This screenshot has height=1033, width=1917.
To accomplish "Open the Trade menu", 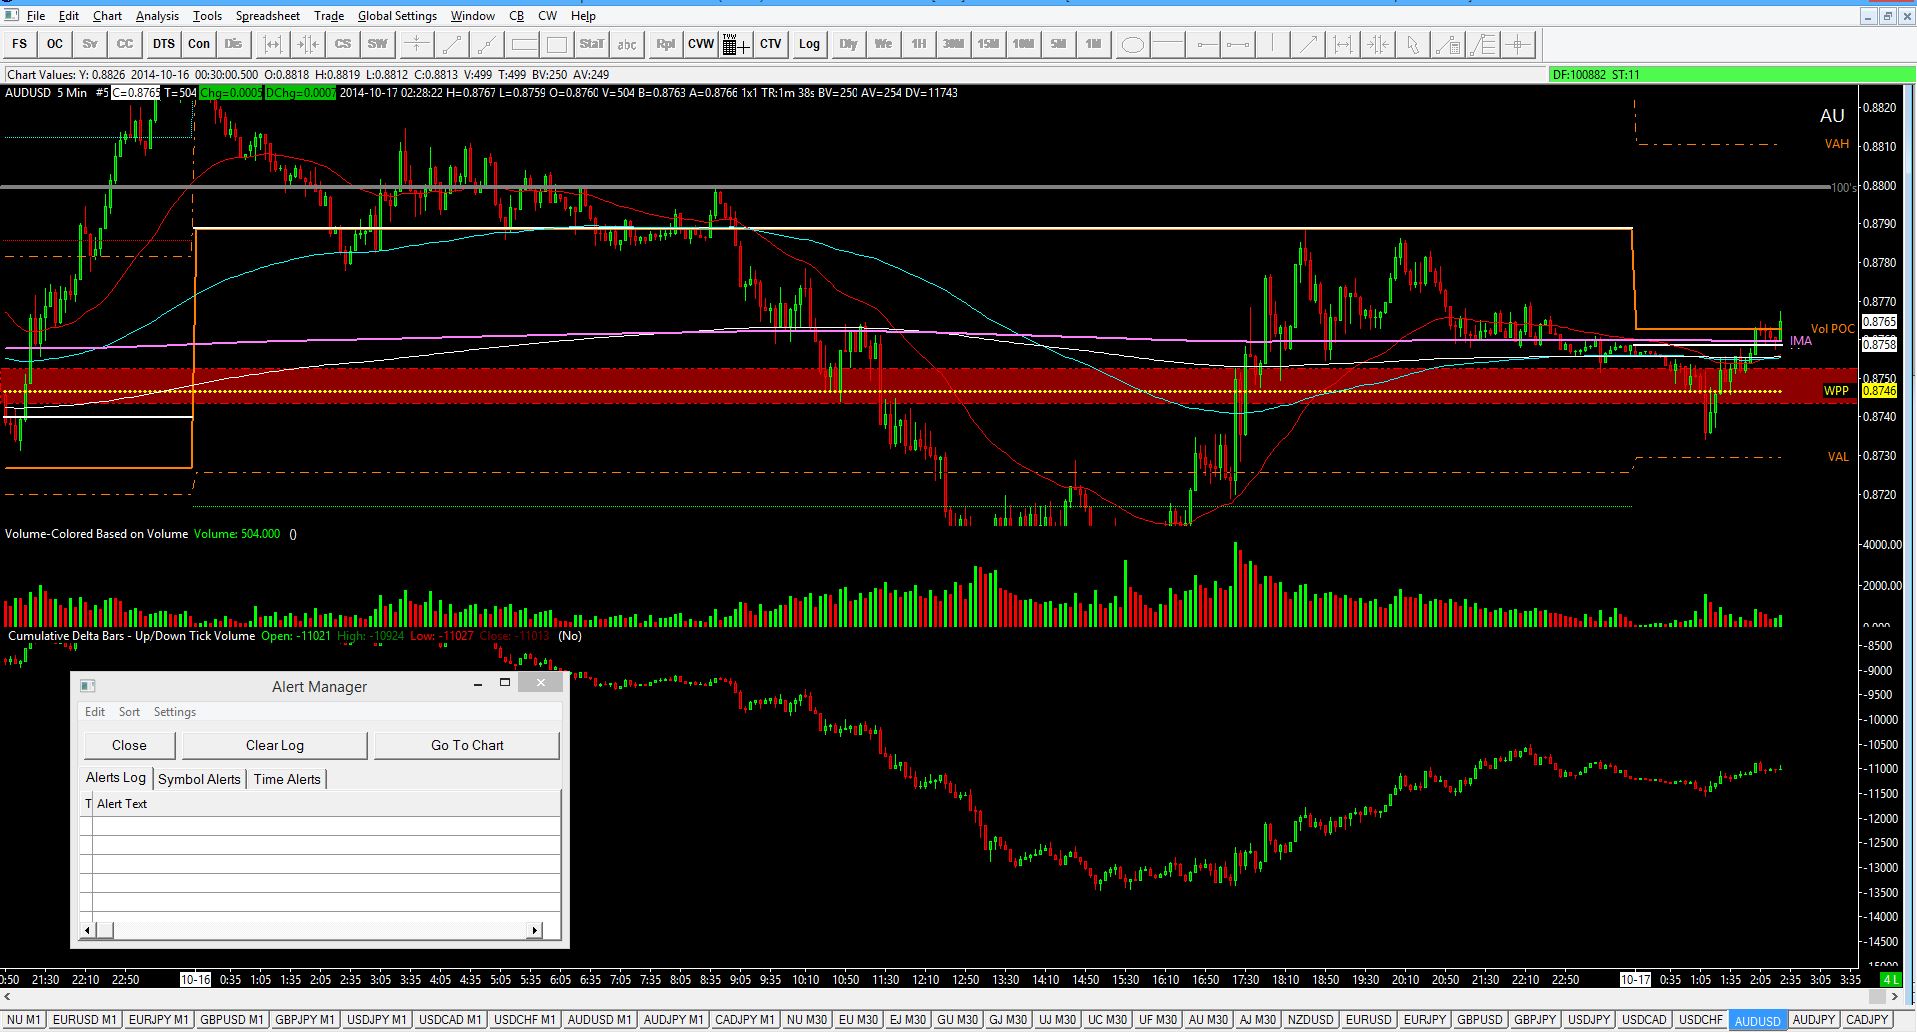I will pyautogui.click(x=329, y=16).
